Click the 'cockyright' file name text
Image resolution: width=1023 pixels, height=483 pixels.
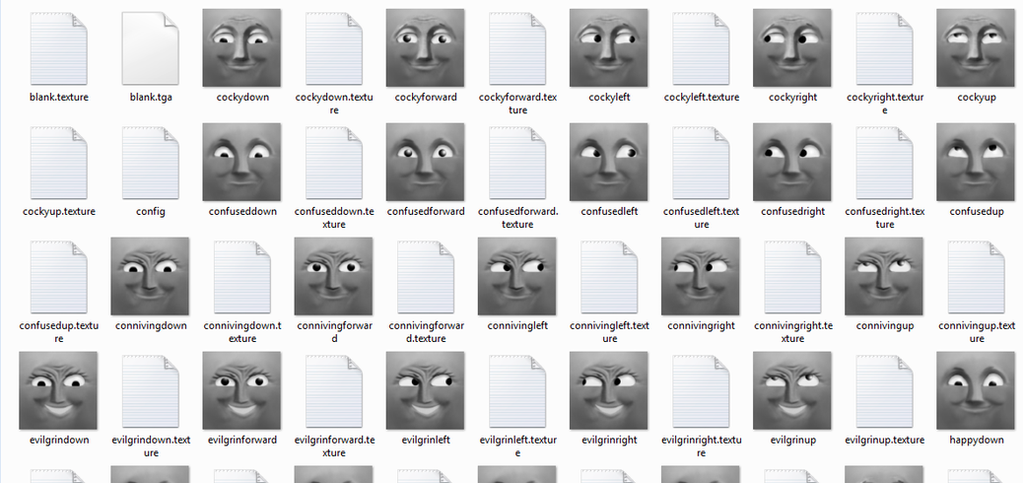pos(793,97)
